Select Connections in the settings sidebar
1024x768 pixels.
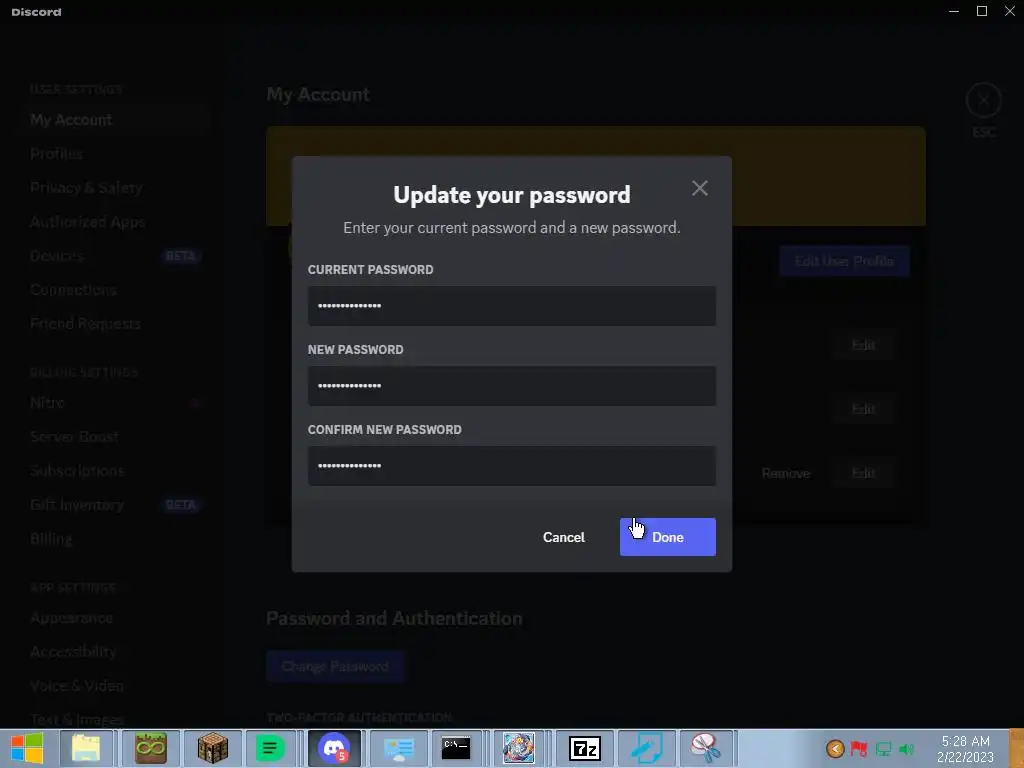pyautogui.click(x=113, y=289)
